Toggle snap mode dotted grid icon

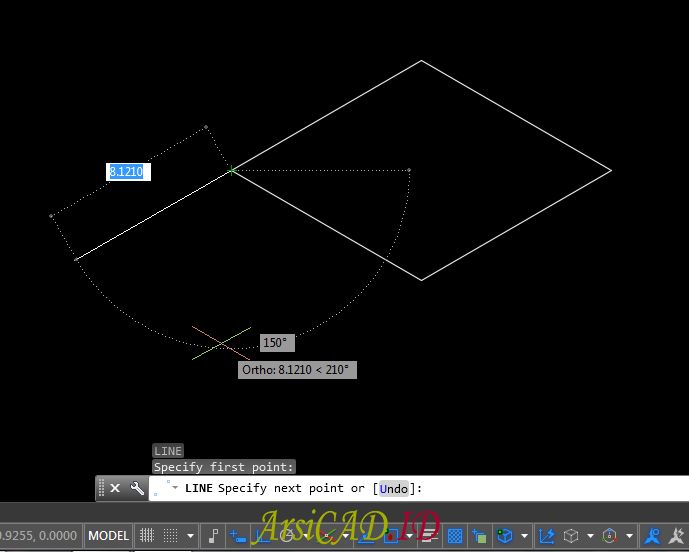click(x=170, y=536)
